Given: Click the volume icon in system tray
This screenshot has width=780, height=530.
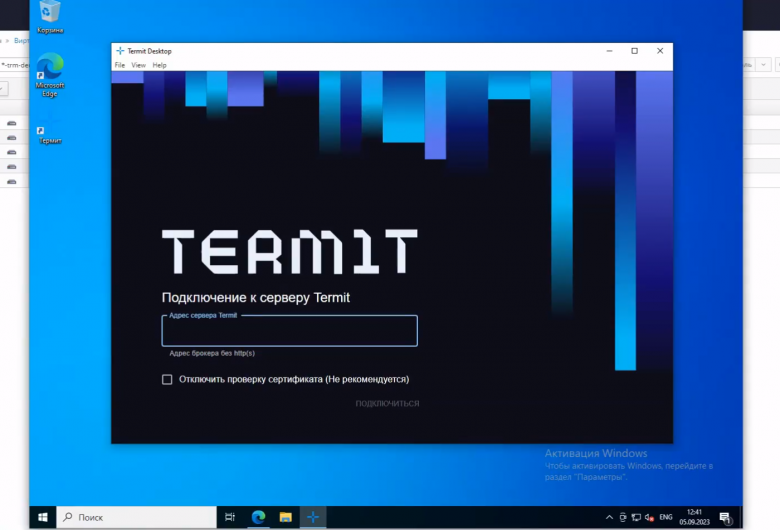Looking at the screenshot, I should (x=649, y=517).
